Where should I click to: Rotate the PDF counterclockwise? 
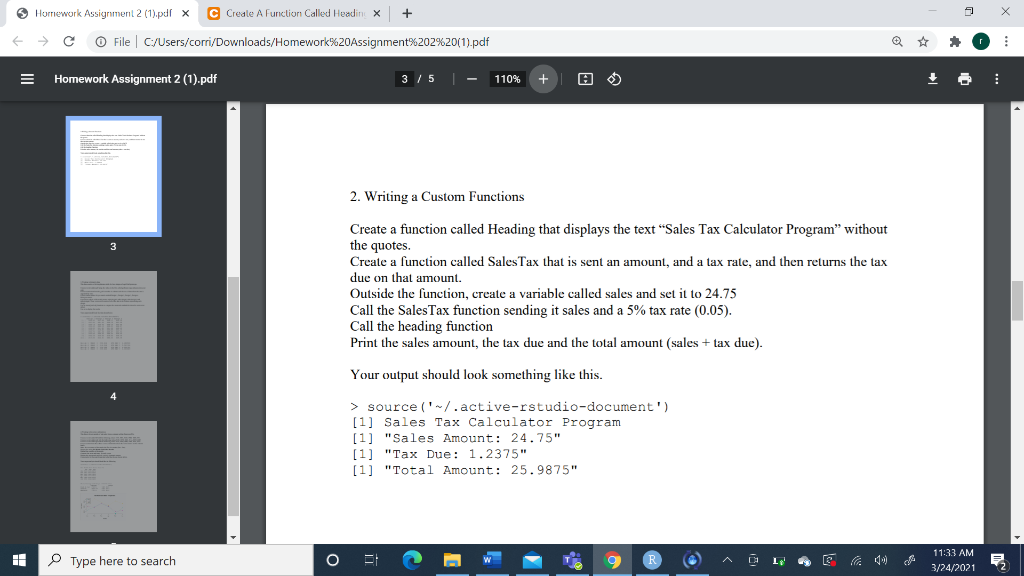pos(614,79)
